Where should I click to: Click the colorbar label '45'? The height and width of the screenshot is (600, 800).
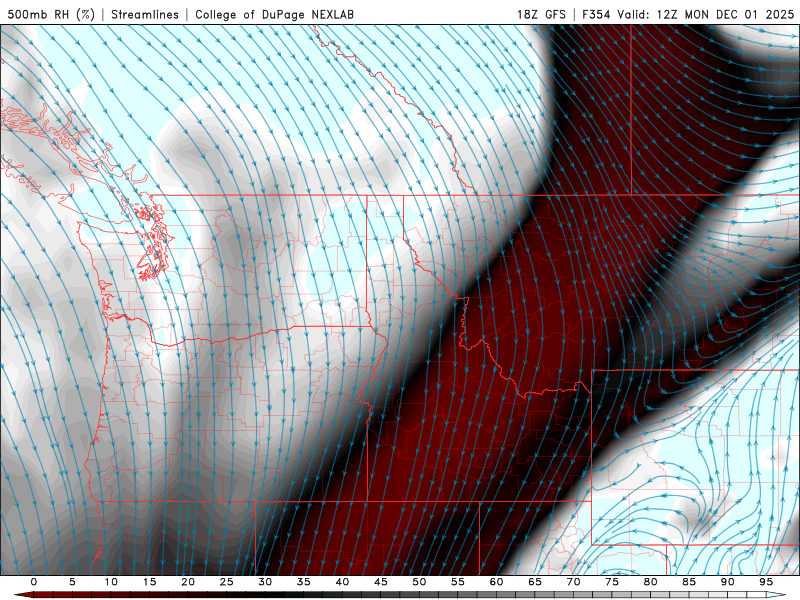coord(381,582)
